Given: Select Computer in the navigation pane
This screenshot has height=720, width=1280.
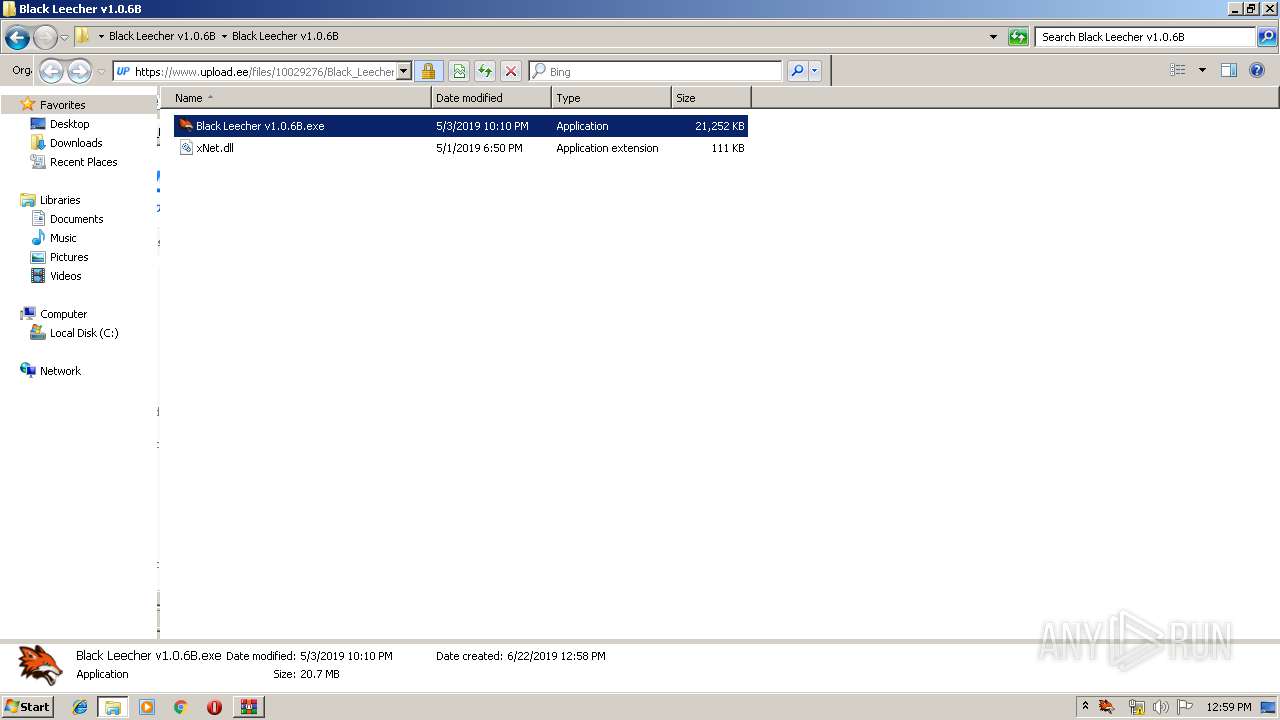Looking at the screenshot, I should coord(63,314).
